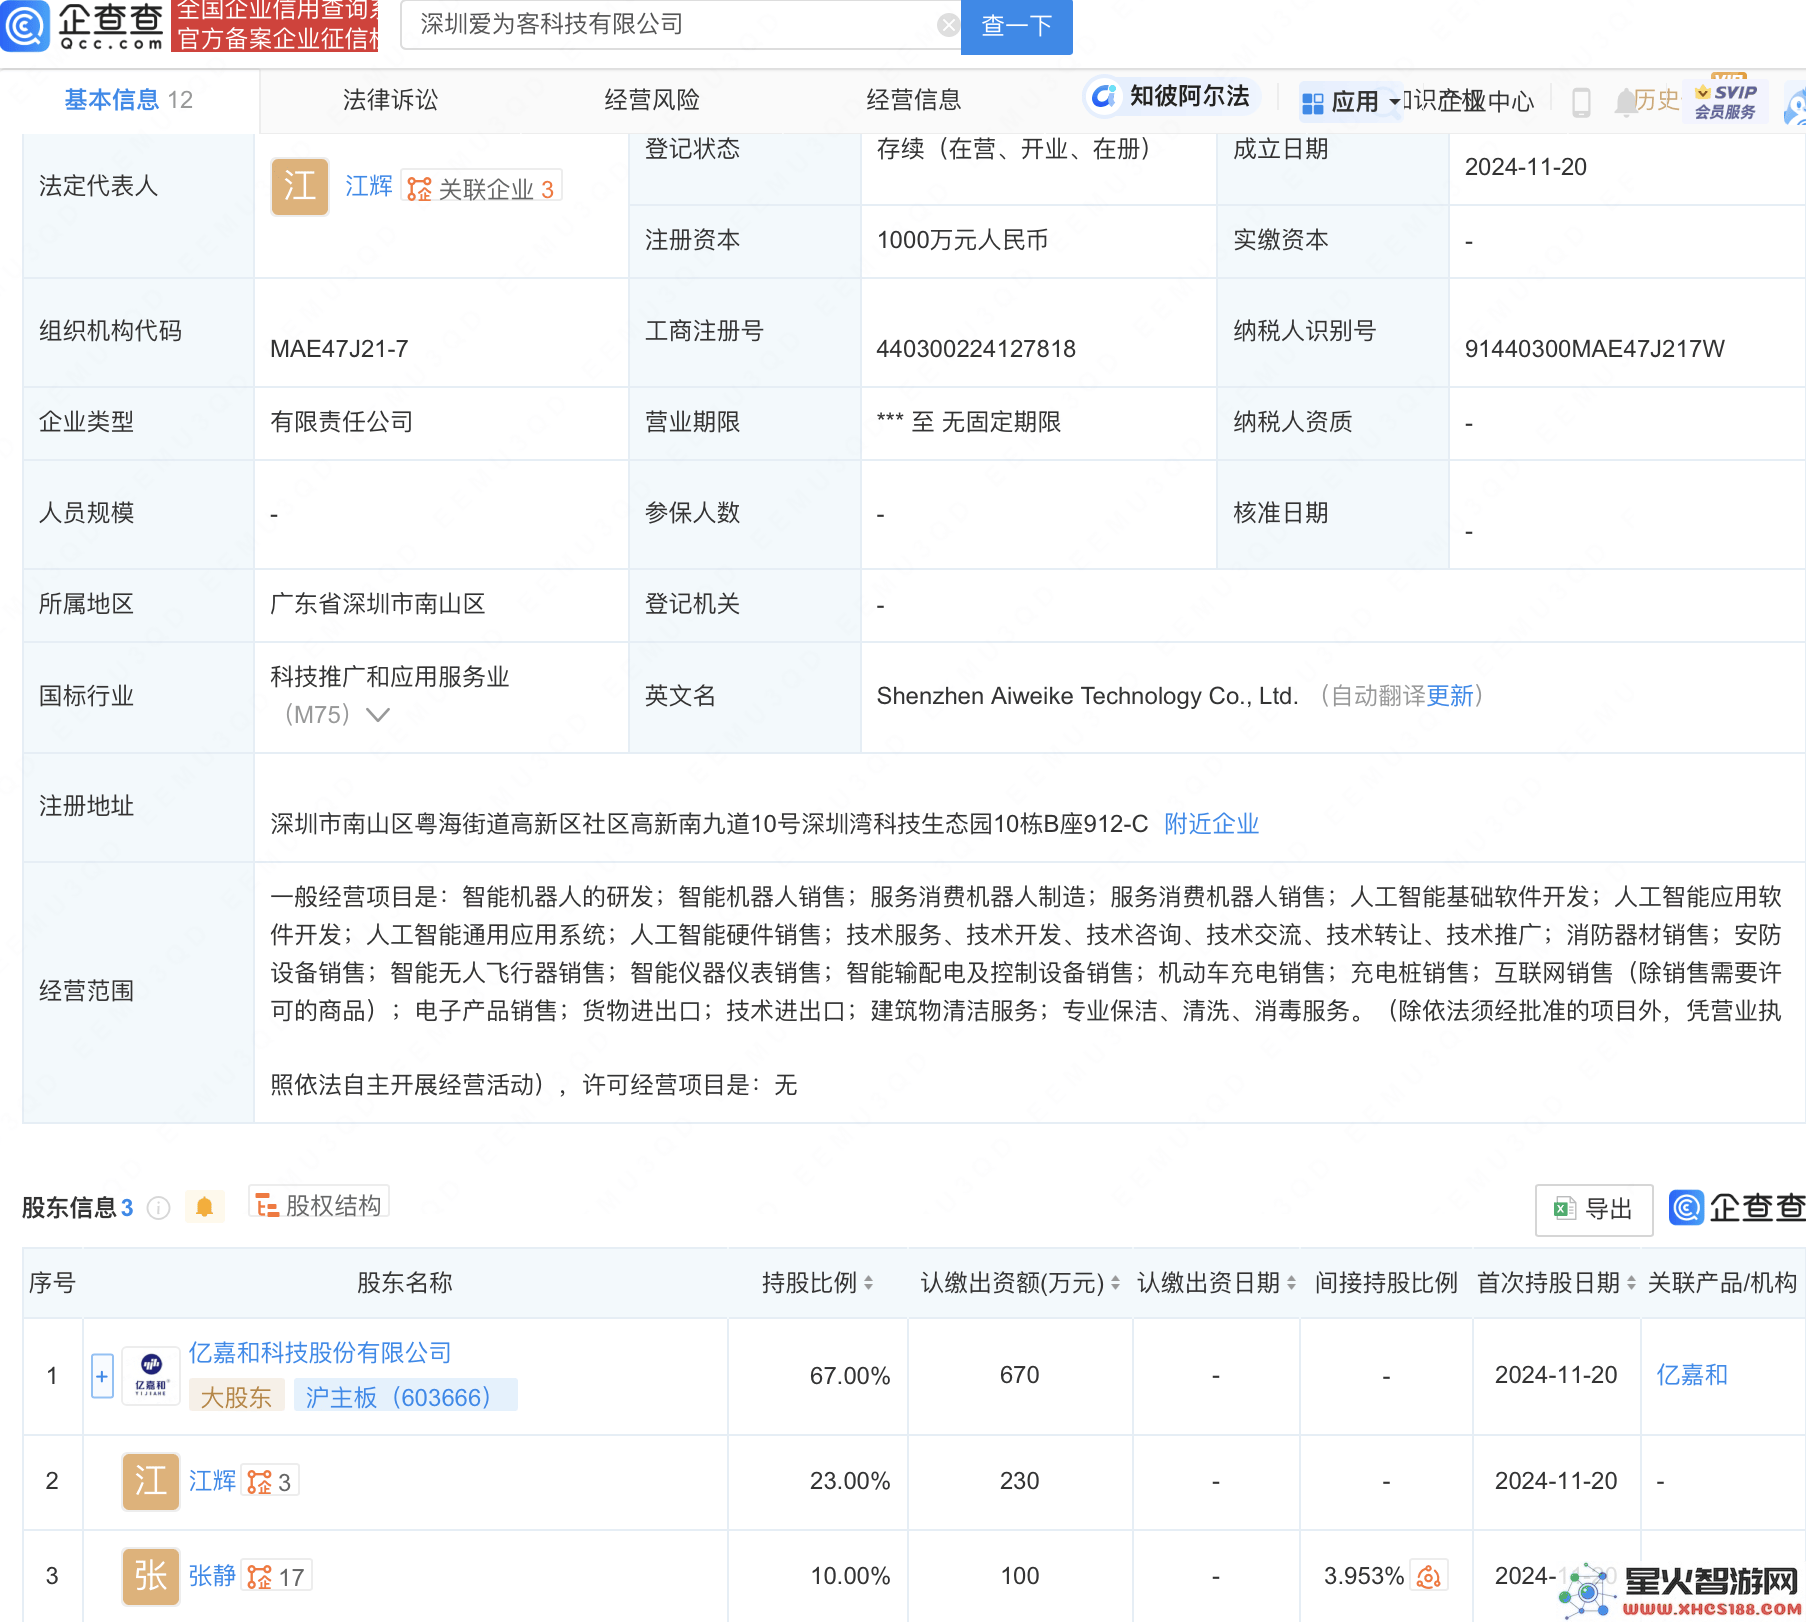Select established date 2024-11-20 in 成立日期
The image size is (1806, 1622).
pyautogui.click(x=1525, y=167)
